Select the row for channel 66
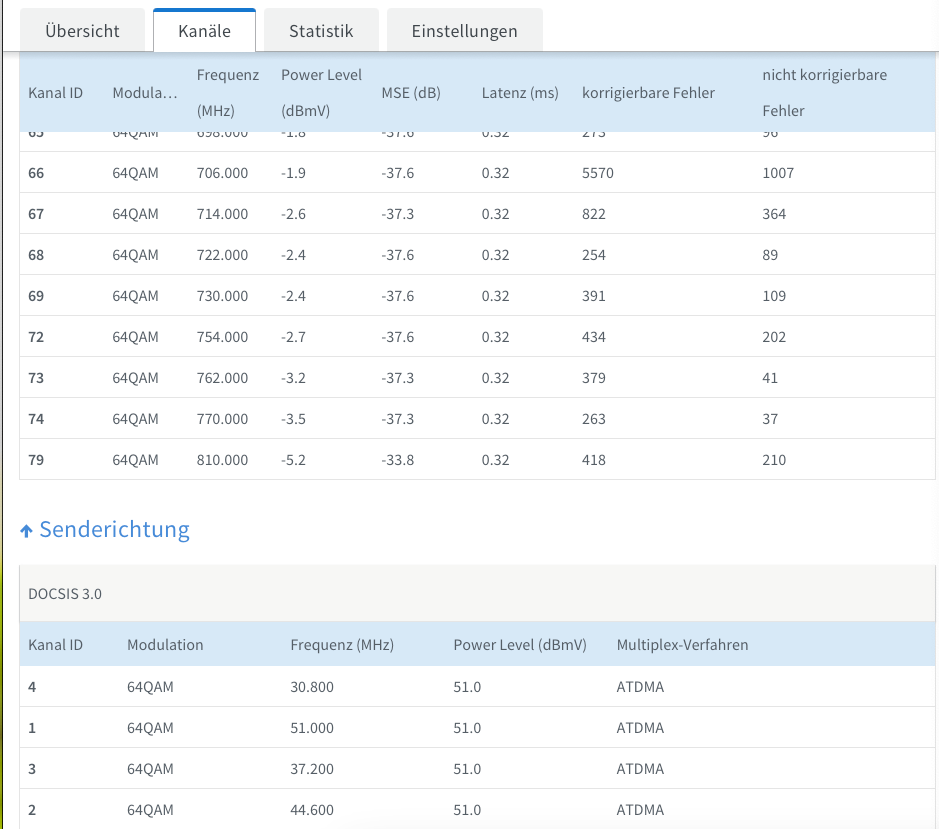Image resolution: width=939 pixels, height=829 pixels. [x=477, y=173]
